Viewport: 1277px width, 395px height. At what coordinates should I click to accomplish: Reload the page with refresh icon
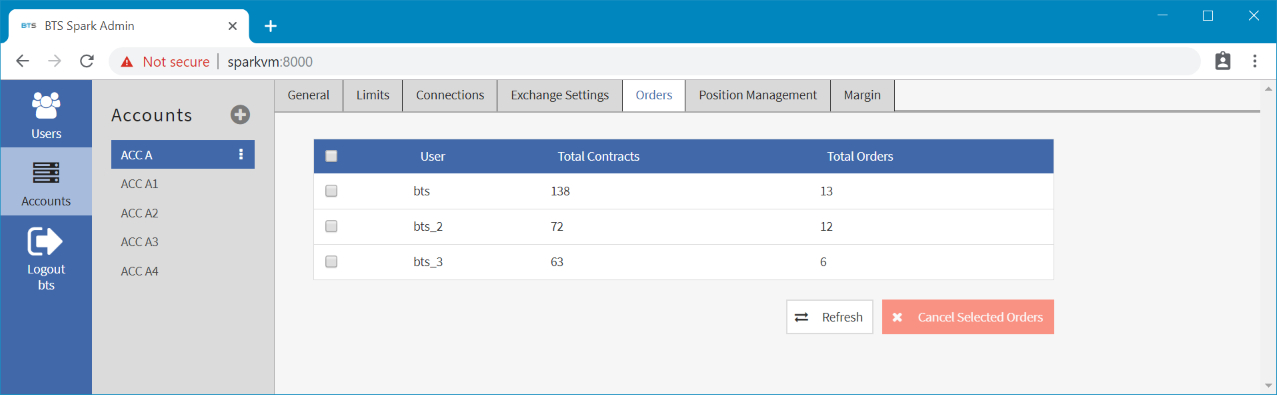(87, 61)
